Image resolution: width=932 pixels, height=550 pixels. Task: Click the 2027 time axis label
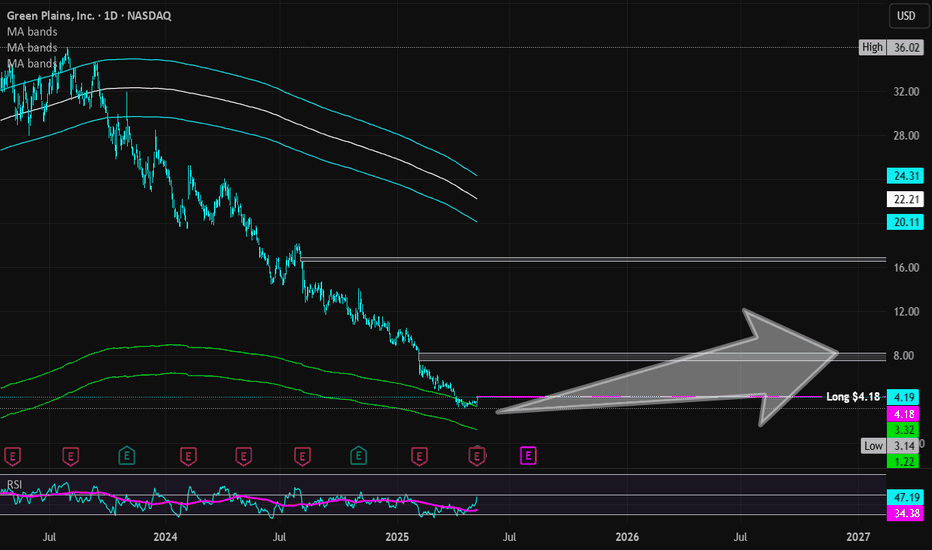(858, 537)
